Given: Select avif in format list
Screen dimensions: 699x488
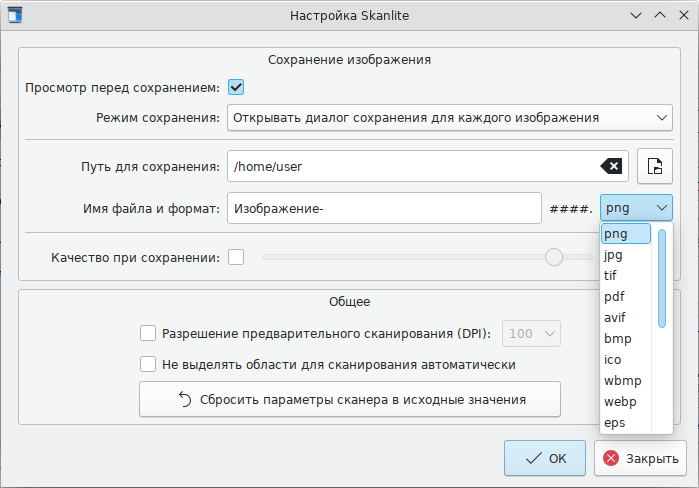Looking at the screenshot, I should [625, 318].
